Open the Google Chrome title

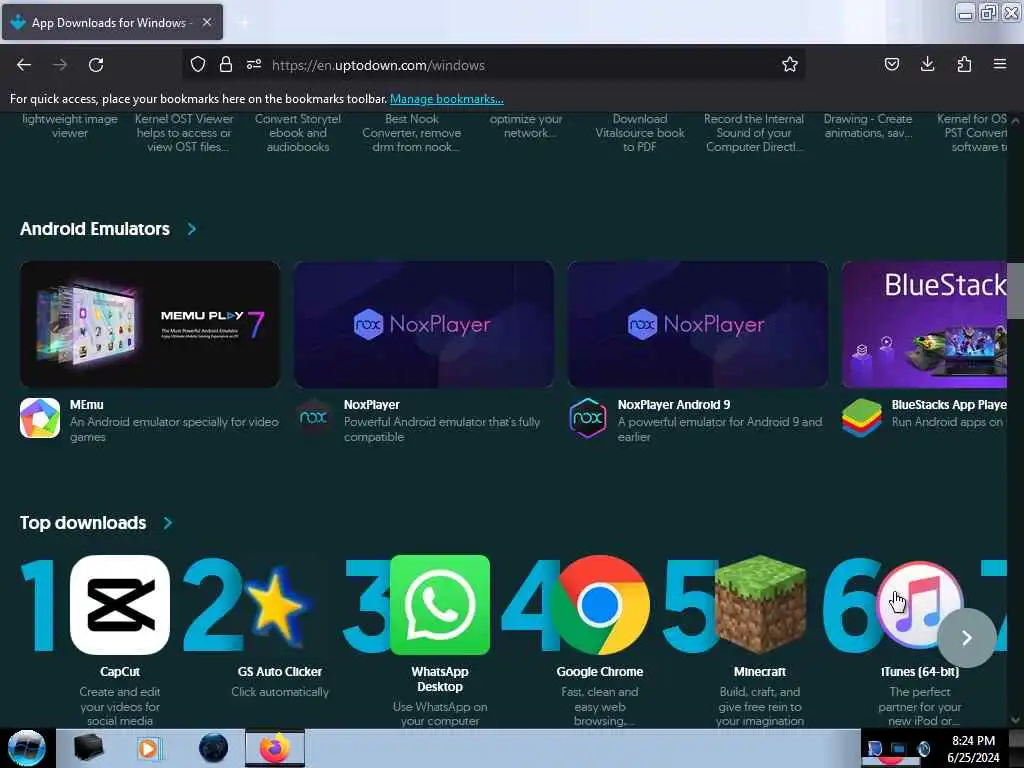[x=600, y=671]
